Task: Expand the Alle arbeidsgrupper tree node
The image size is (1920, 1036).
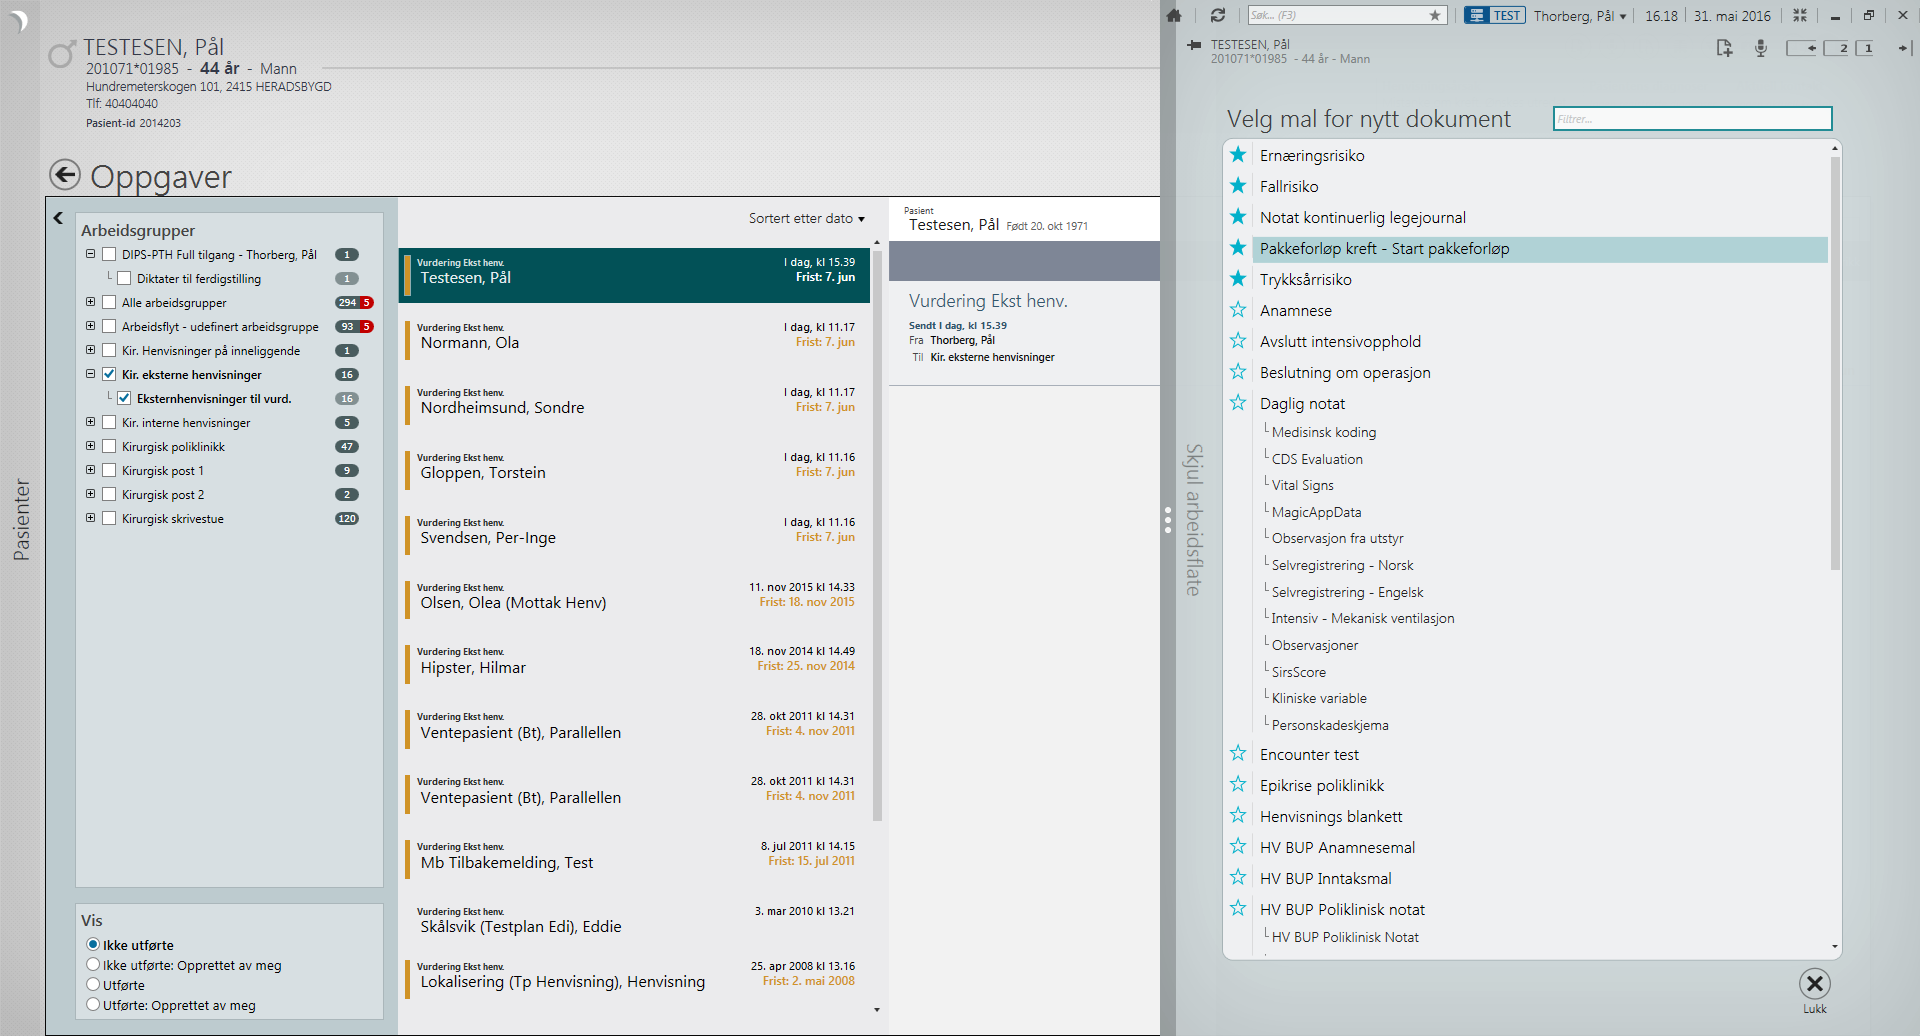Action: 90,302
